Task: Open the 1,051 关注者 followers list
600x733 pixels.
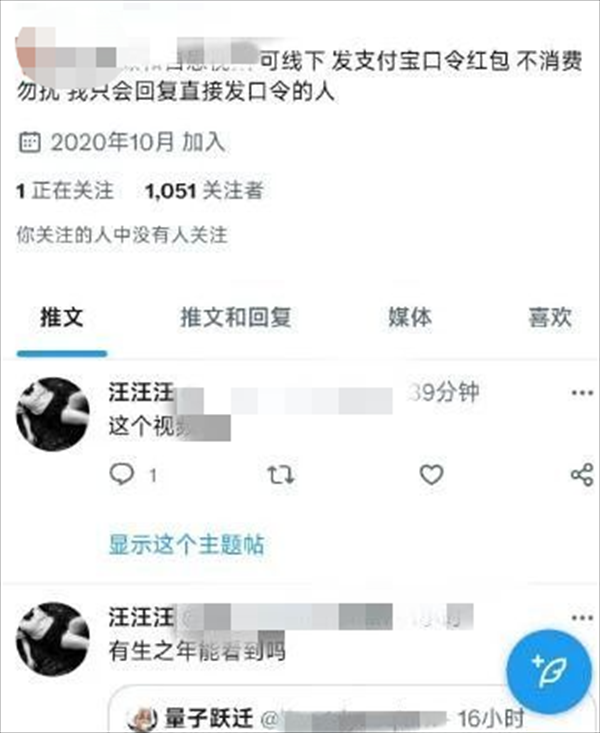Action: tap(204, 191)
